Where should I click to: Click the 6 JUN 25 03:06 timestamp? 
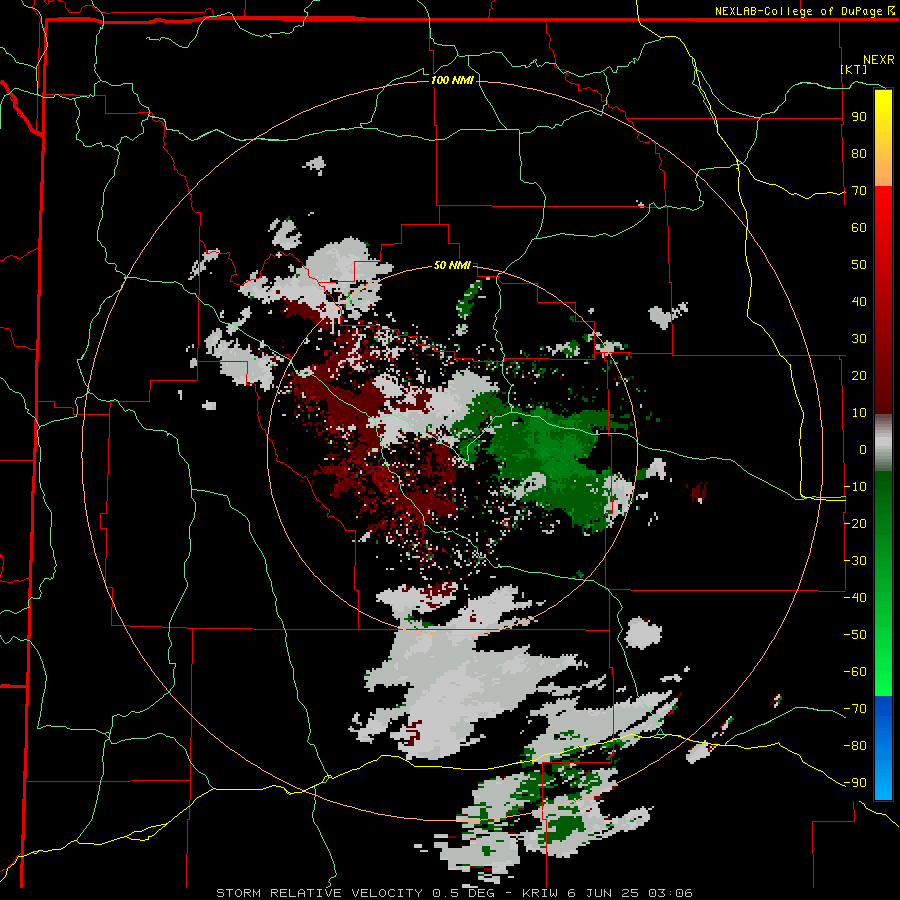632,893
